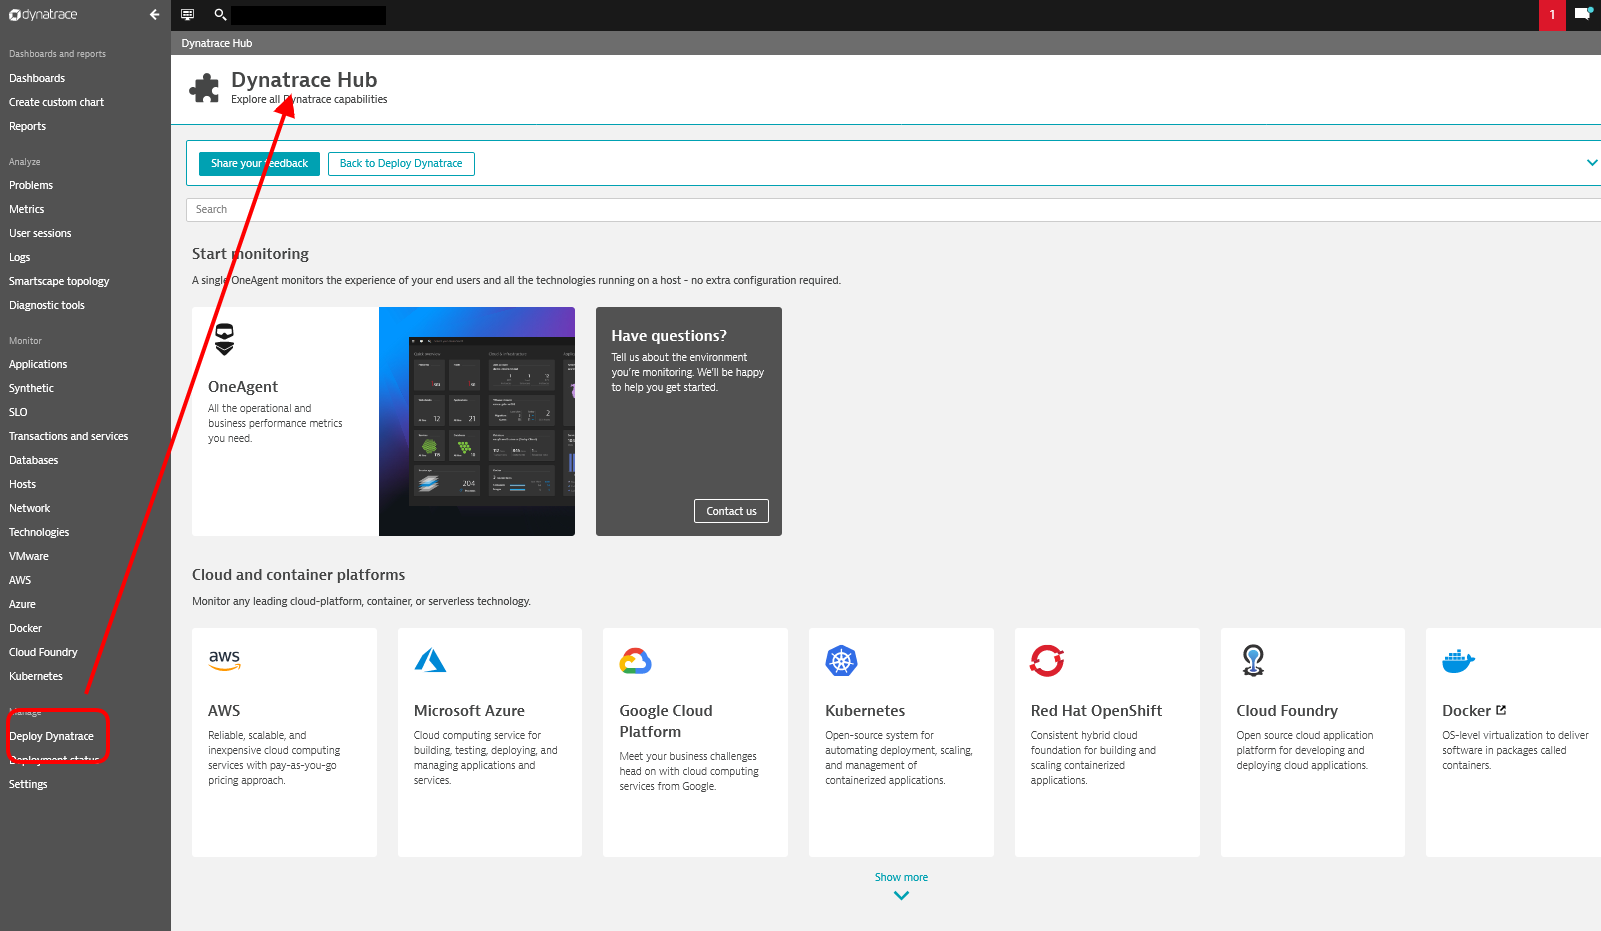Image resolution: width=1601 pixels, height=931 pixels.
Task: Select Deploy Dynatrace in sidebar
Action: 51,736
